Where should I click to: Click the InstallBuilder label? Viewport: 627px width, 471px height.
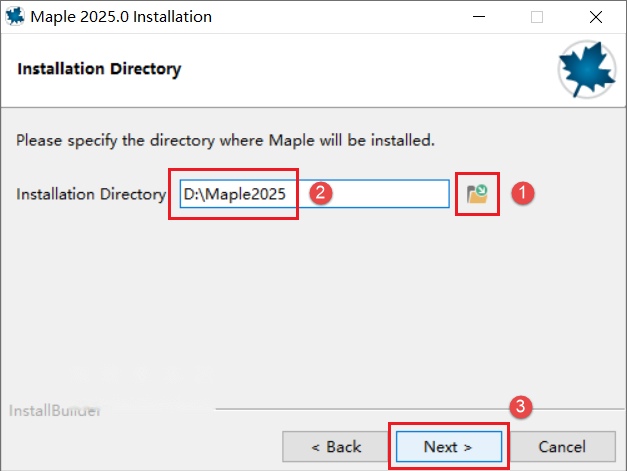(x=55, y=411)
